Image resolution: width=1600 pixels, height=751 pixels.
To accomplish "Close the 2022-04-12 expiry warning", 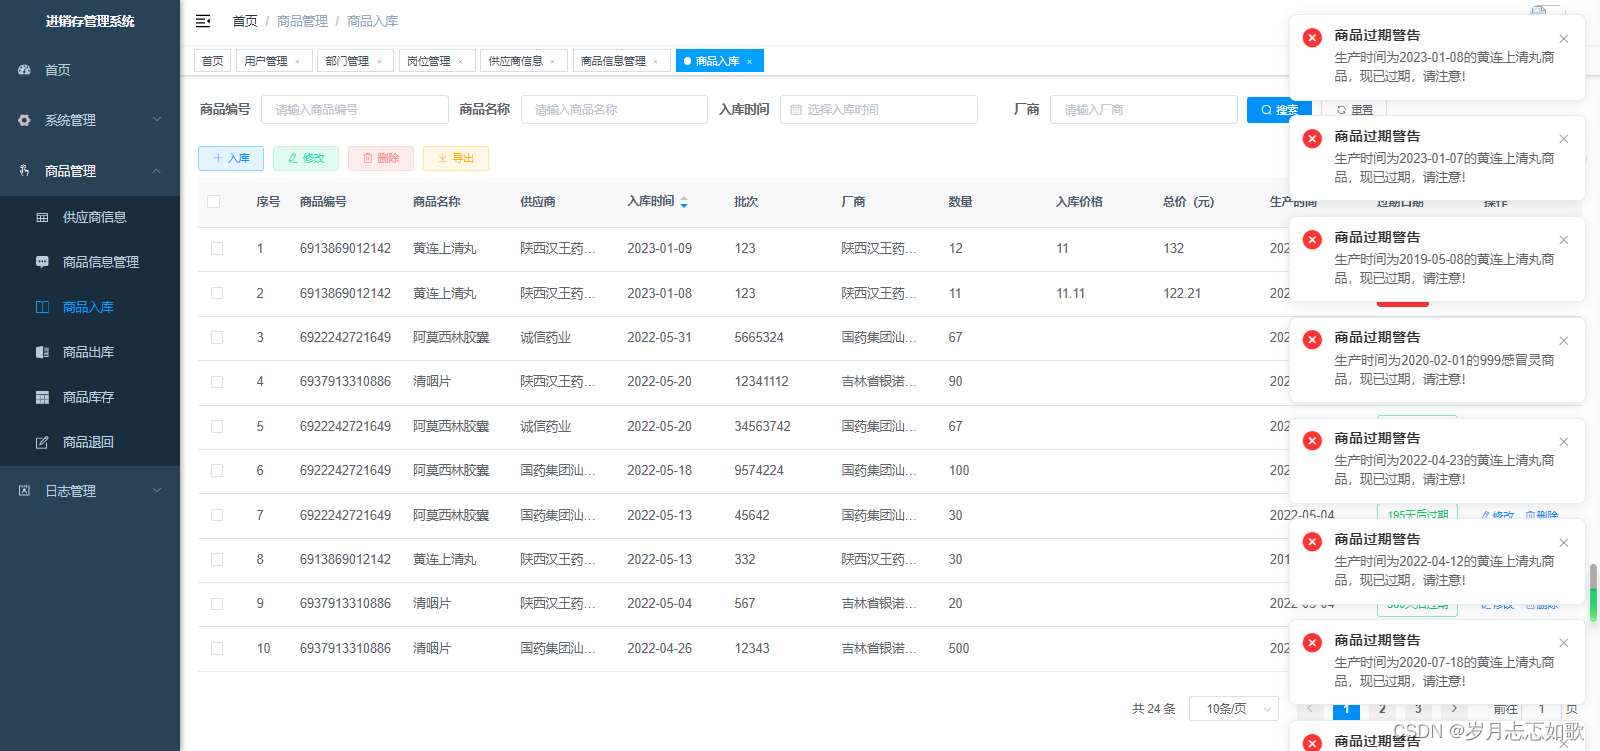I will (1564, 543).
